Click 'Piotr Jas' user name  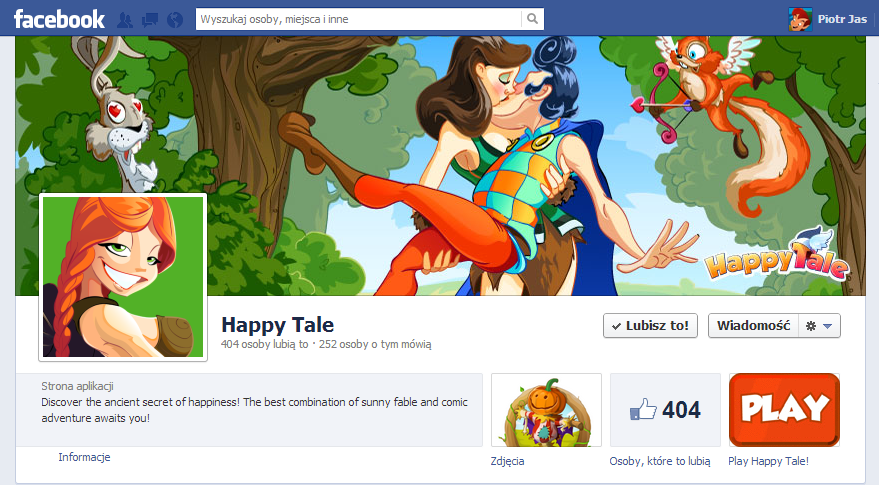coord(842,19)
